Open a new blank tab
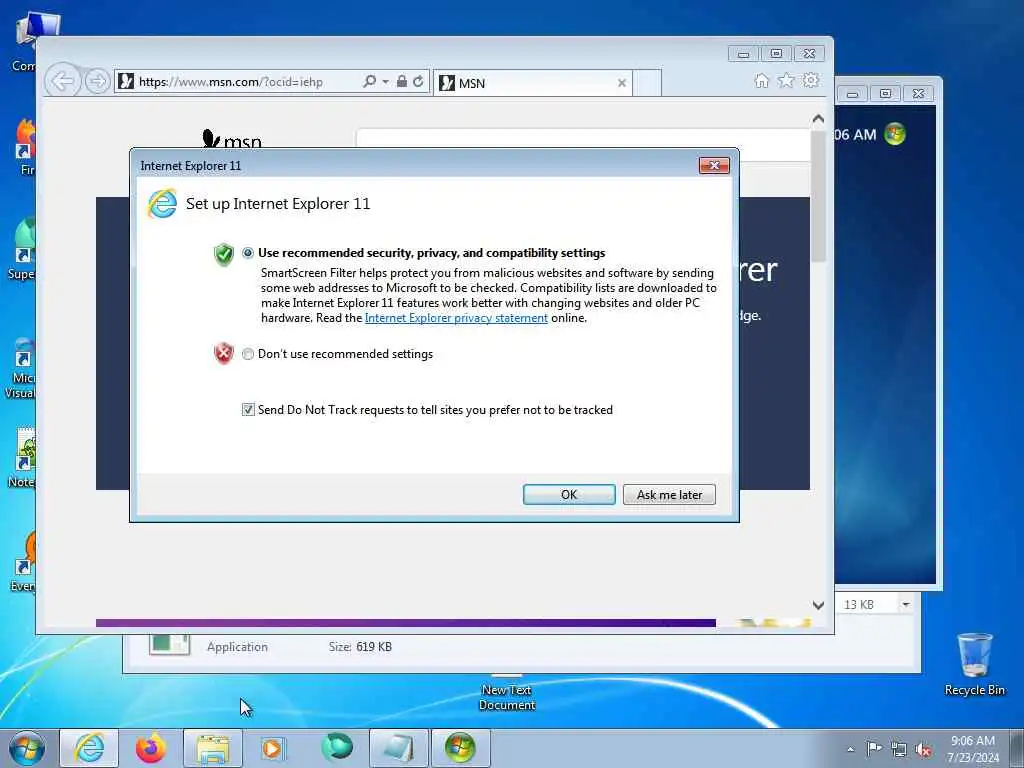 [x=647, y=83]
